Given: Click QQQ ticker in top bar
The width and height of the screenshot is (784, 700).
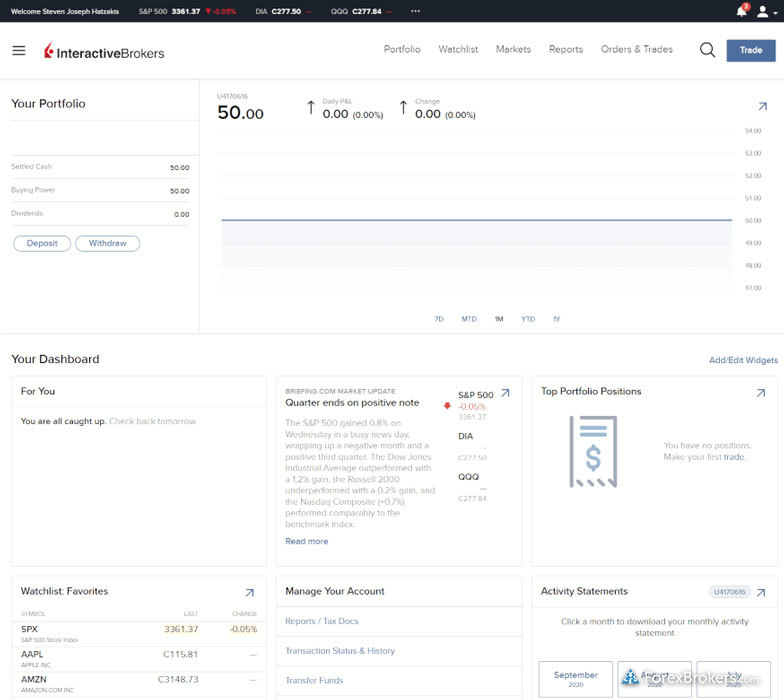Looking at the screenshot, I should click(x=361, y=11).
